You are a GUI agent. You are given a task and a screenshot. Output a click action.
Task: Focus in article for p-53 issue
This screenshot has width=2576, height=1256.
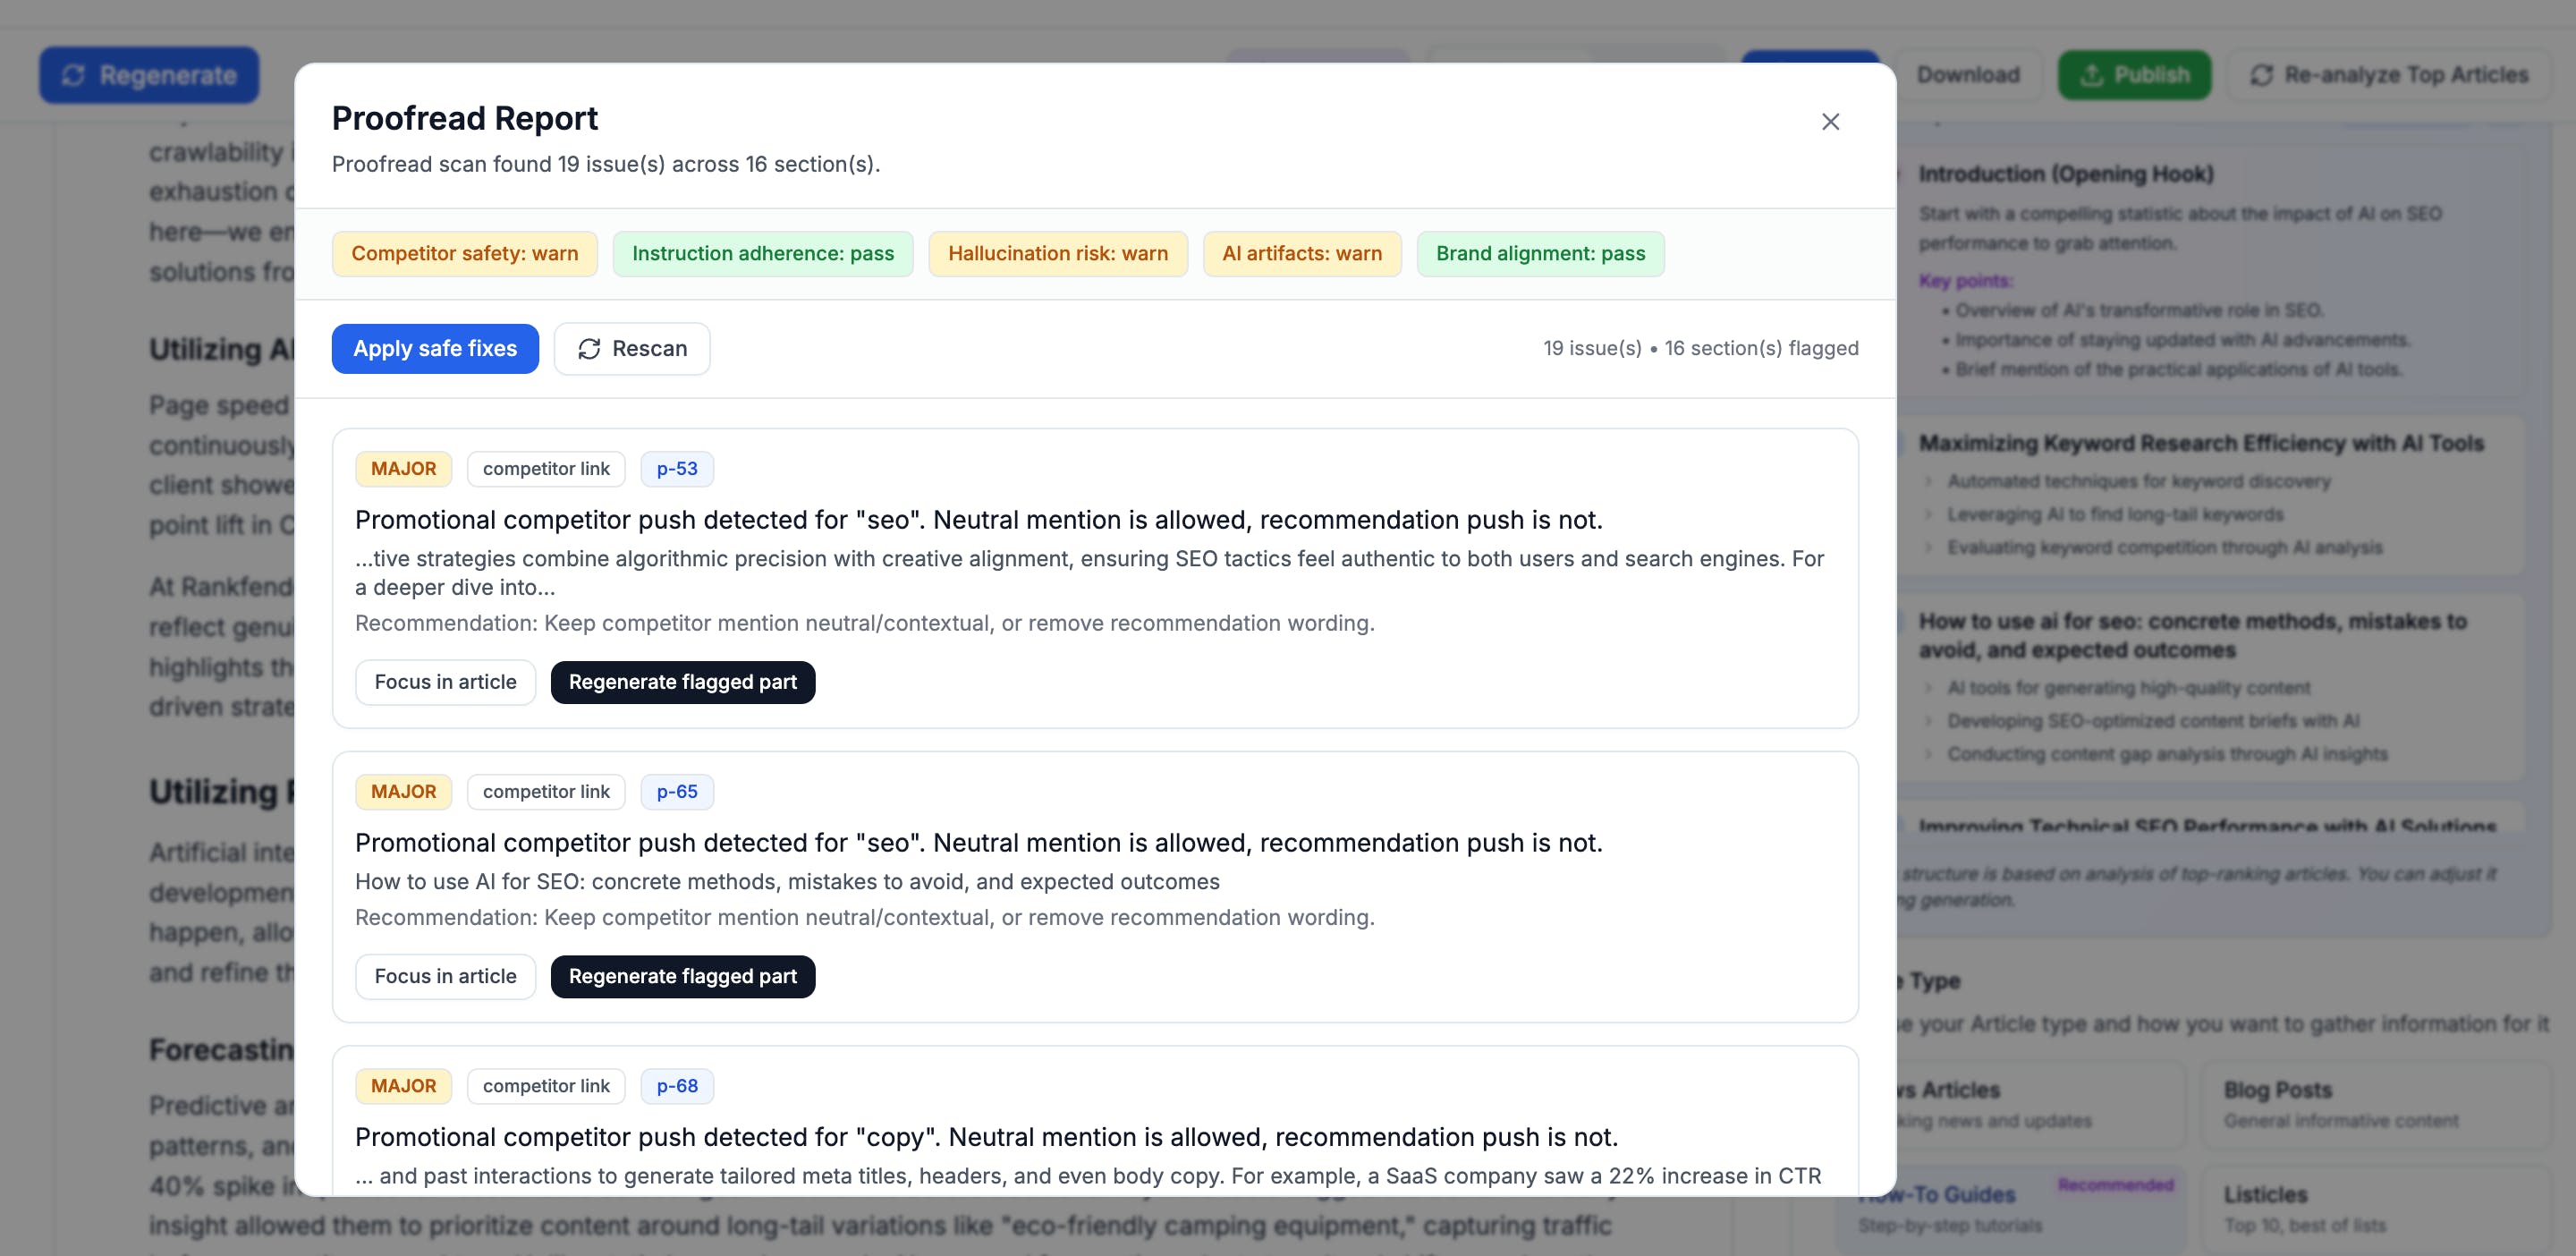tap(445, 682)
